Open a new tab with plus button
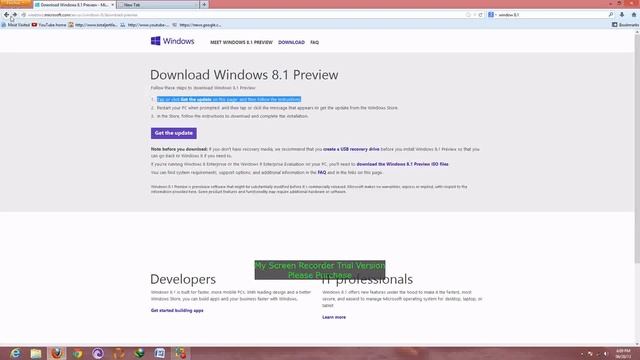 [x=204, y=4]
